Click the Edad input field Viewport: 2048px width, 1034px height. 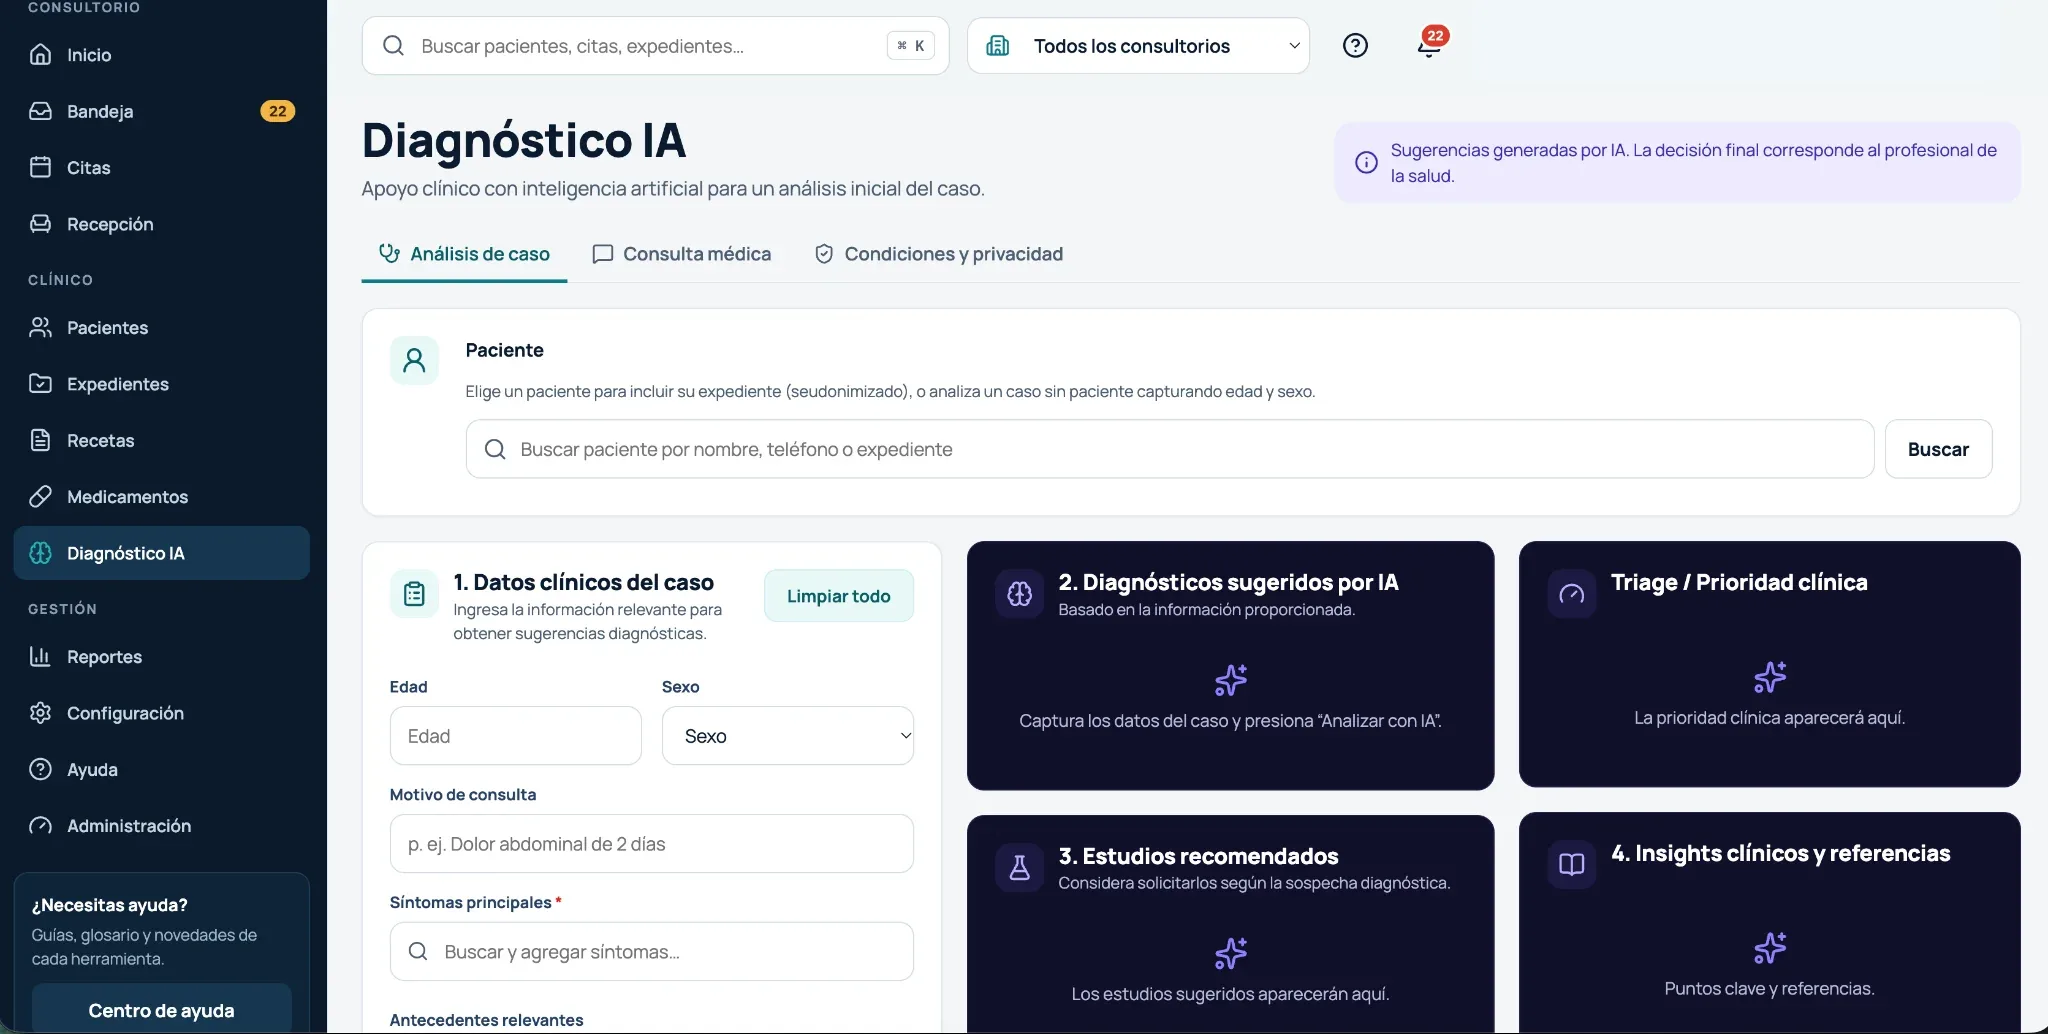(x=515, y=736)
